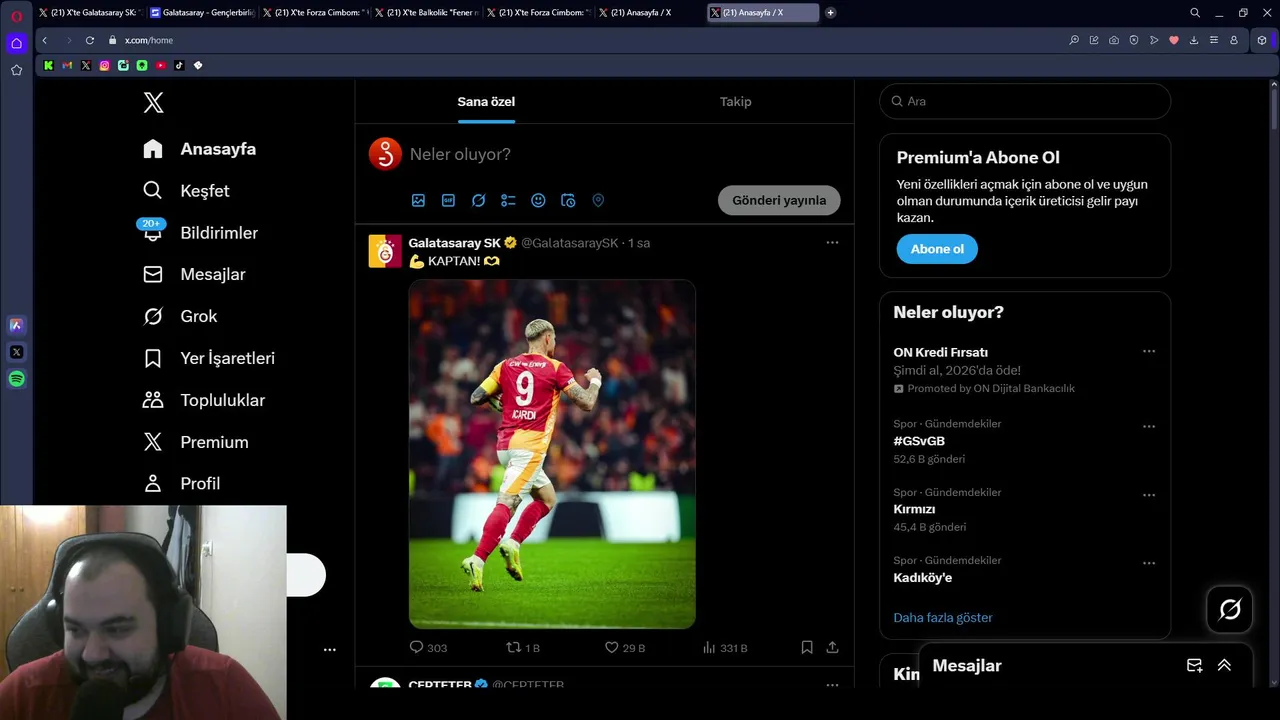The height and width of the screenshot is (720, 1280).
Task: View analytics showing 331 B views
Action: (724, 648)
